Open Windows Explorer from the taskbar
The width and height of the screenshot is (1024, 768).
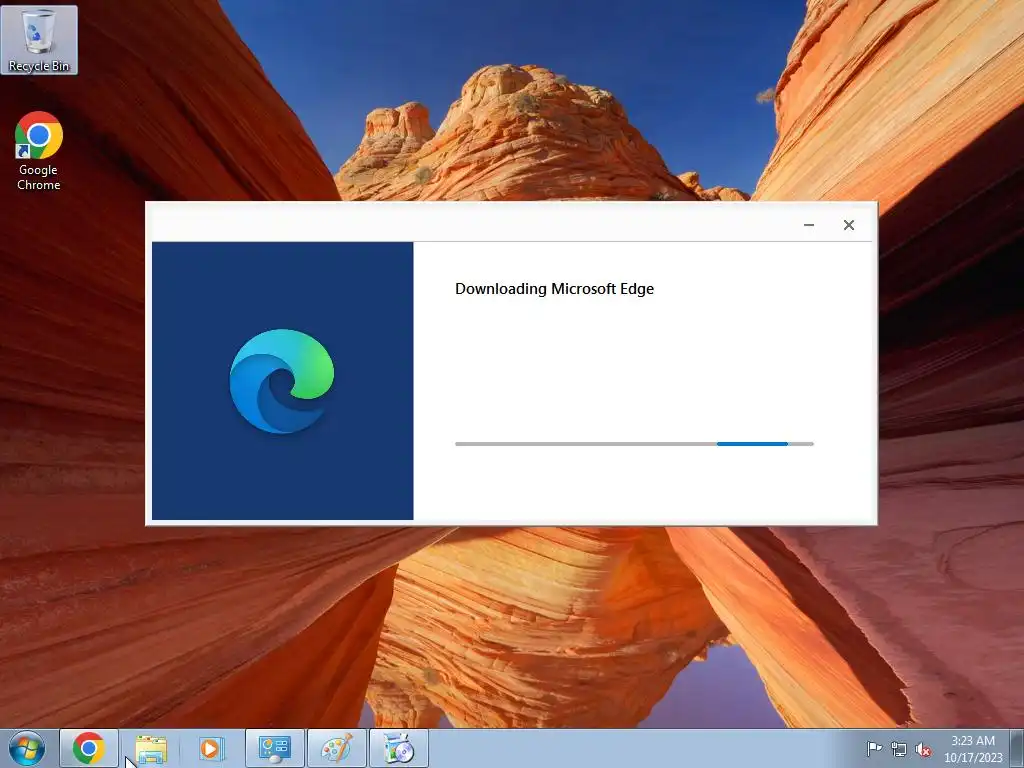coord(151,748)
